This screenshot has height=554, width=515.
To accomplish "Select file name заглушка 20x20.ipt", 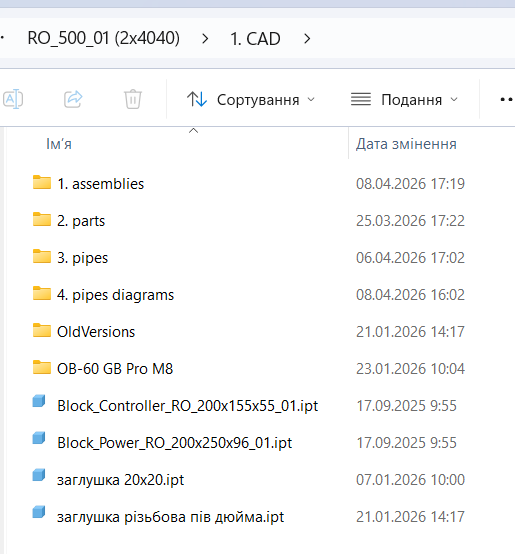I will click(121, 480).
